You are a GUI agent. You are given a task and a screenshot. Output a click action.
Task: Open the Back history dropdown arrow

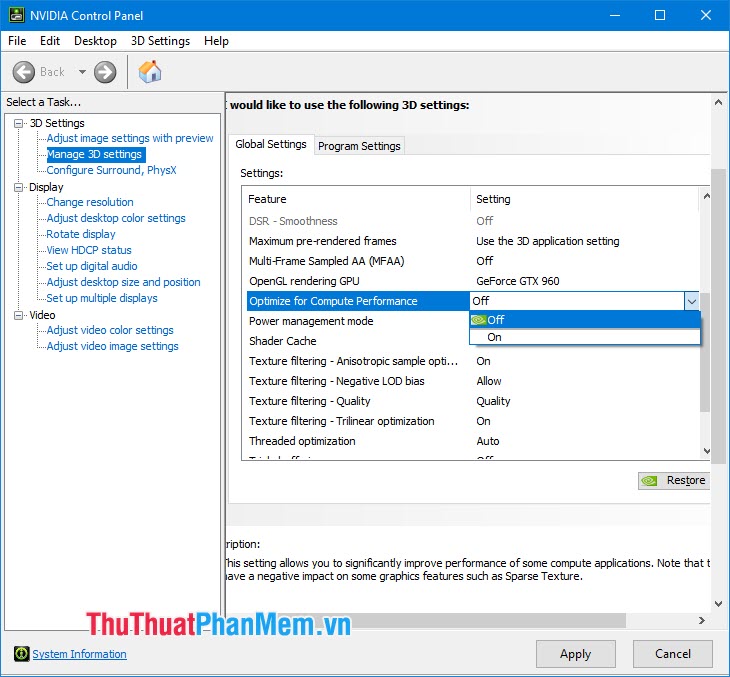coord(82,72)
